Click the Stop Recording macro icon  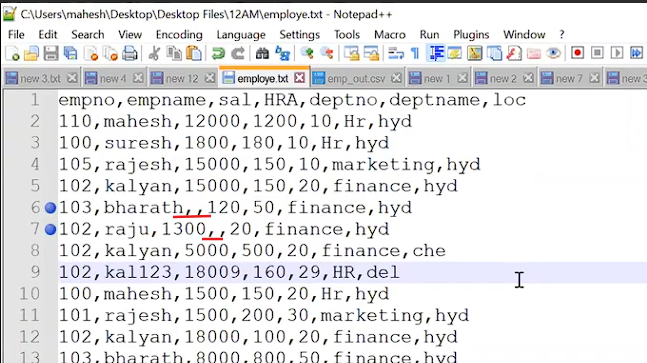click(x=597, y=53)
